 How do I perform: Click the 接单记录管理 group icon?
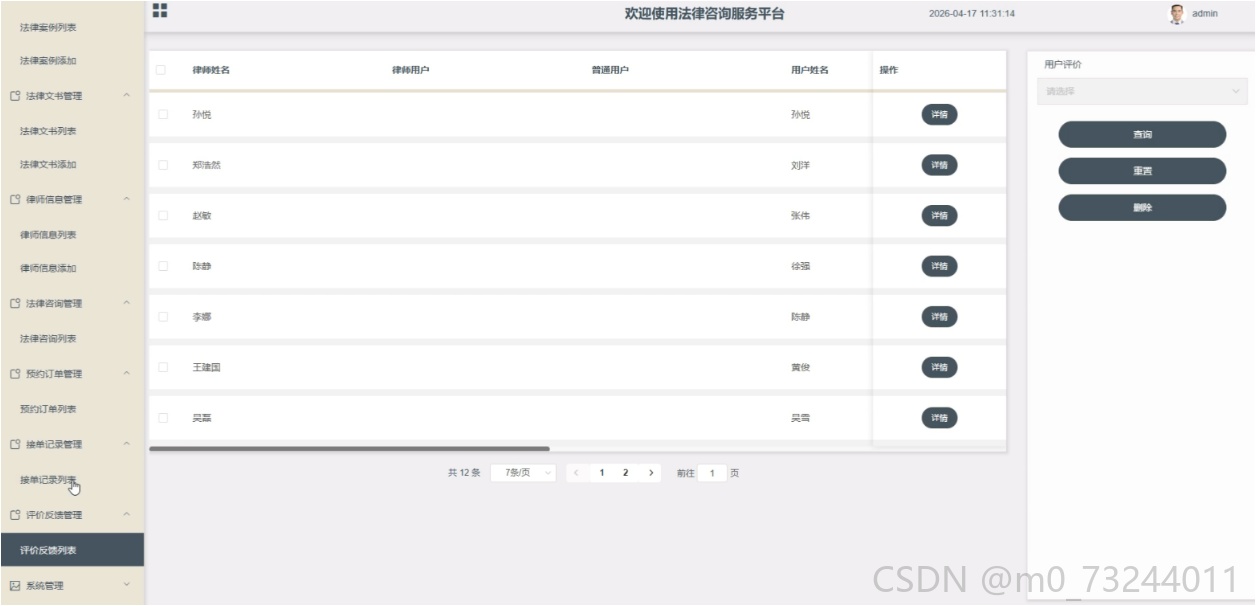coord(15,444)
